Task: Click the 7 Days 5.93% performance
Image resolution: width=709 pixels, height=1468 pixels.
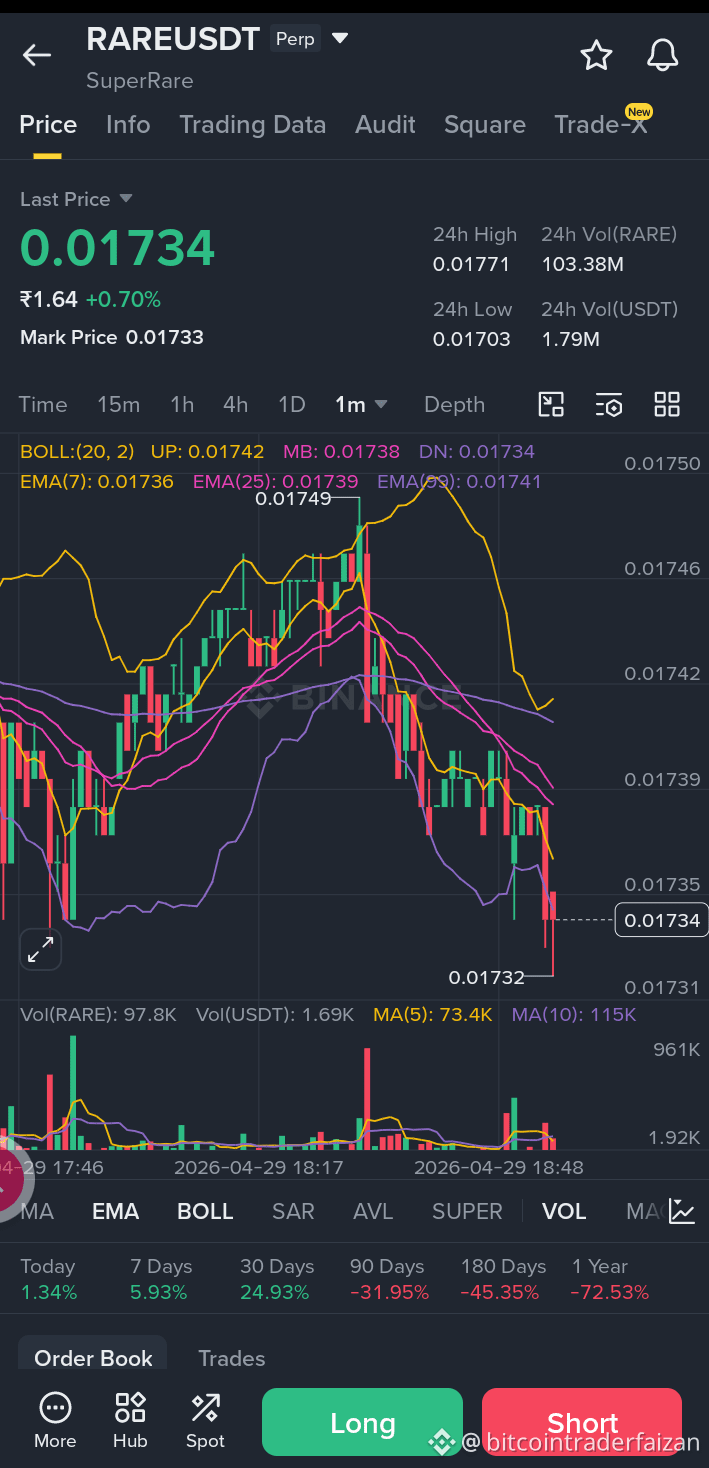Action: 161,1279
